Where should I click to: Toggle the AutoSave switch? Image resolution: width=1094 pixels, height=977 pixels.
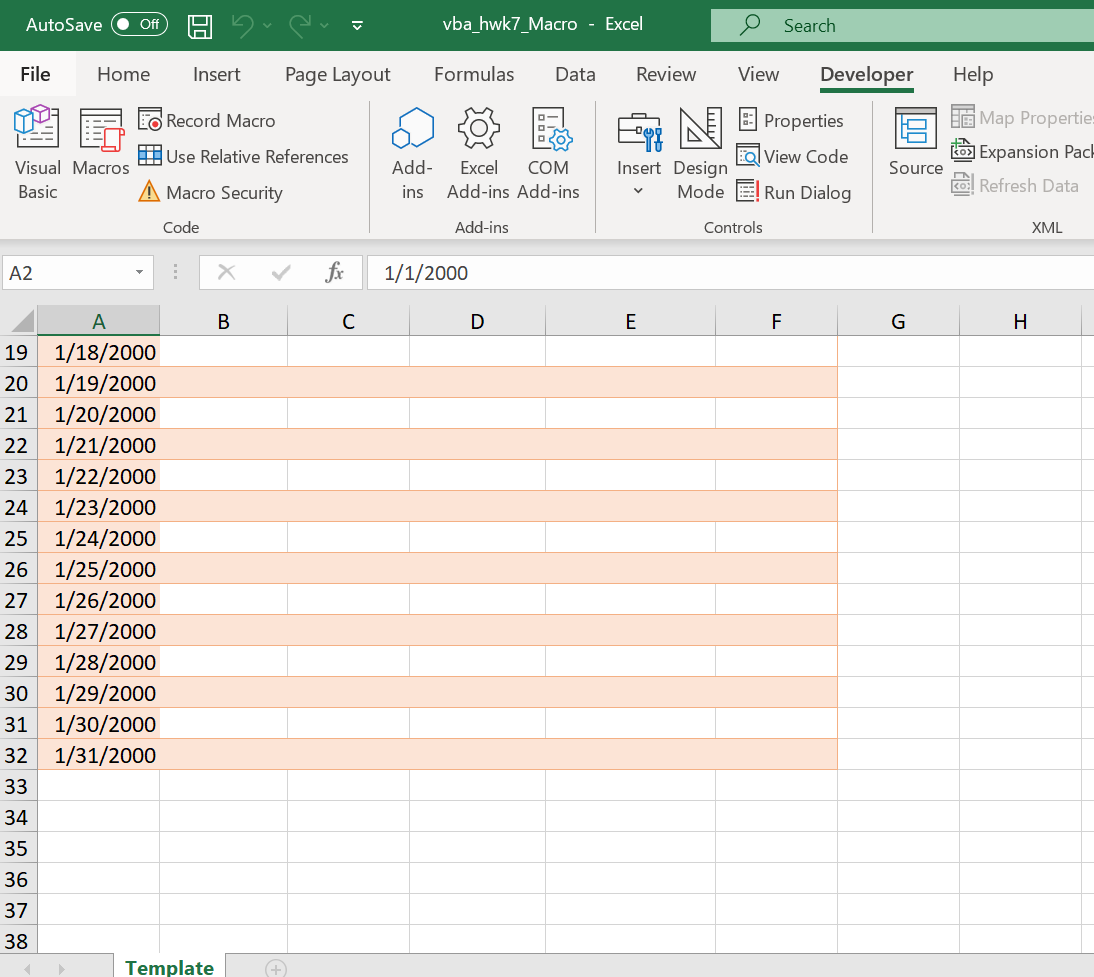138,25
